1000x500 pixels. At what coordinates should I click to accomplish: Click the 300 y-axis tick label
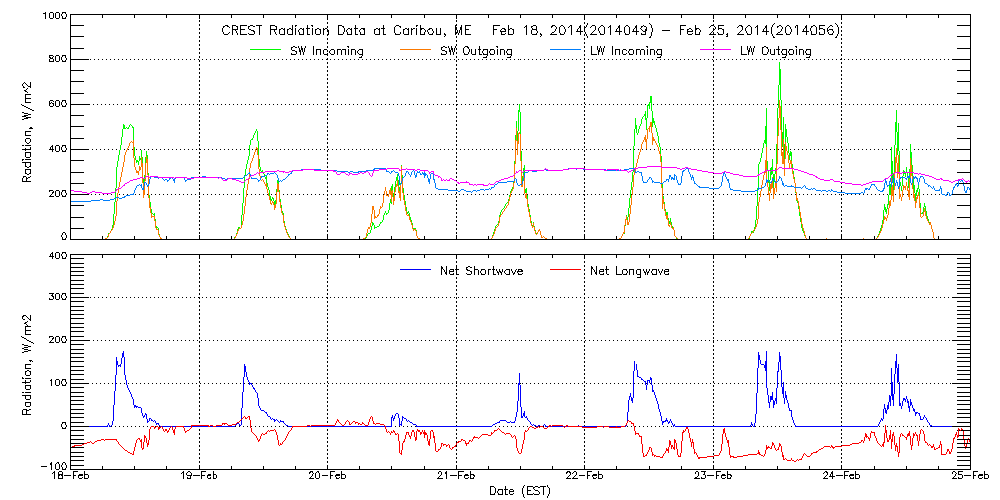pos(58,298)
